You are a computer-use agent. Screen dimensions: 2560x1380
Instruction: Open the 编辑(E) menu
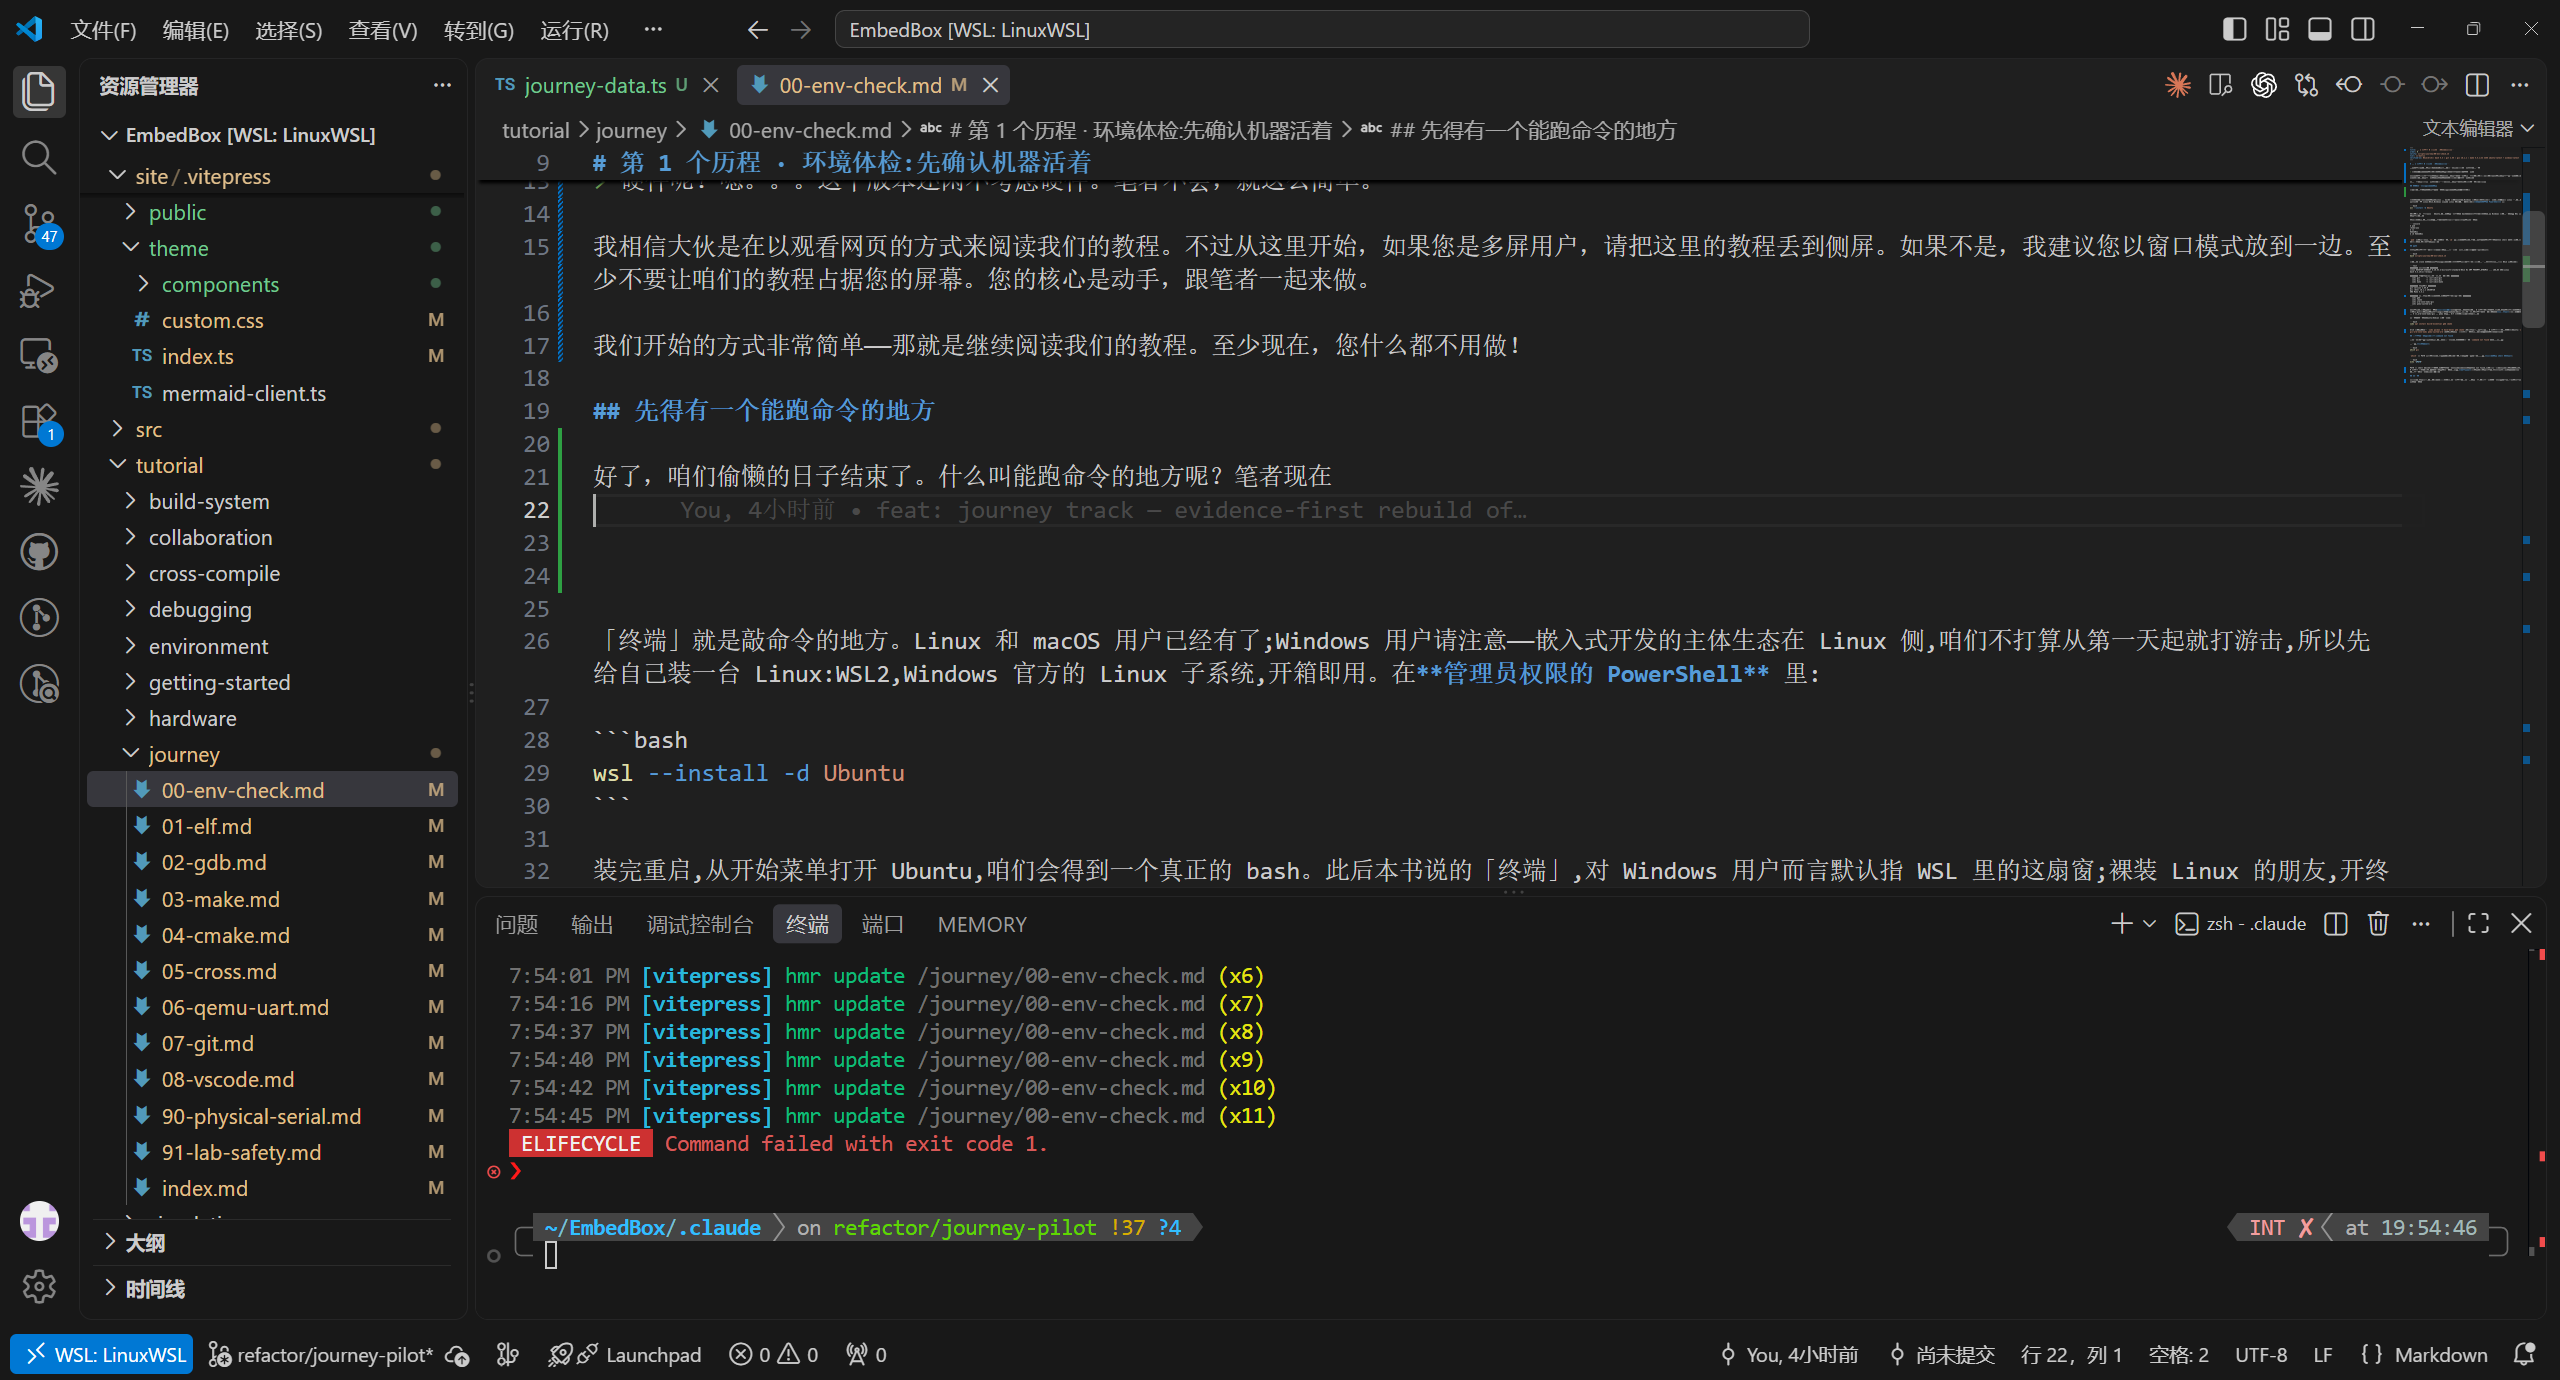(196, 30)
